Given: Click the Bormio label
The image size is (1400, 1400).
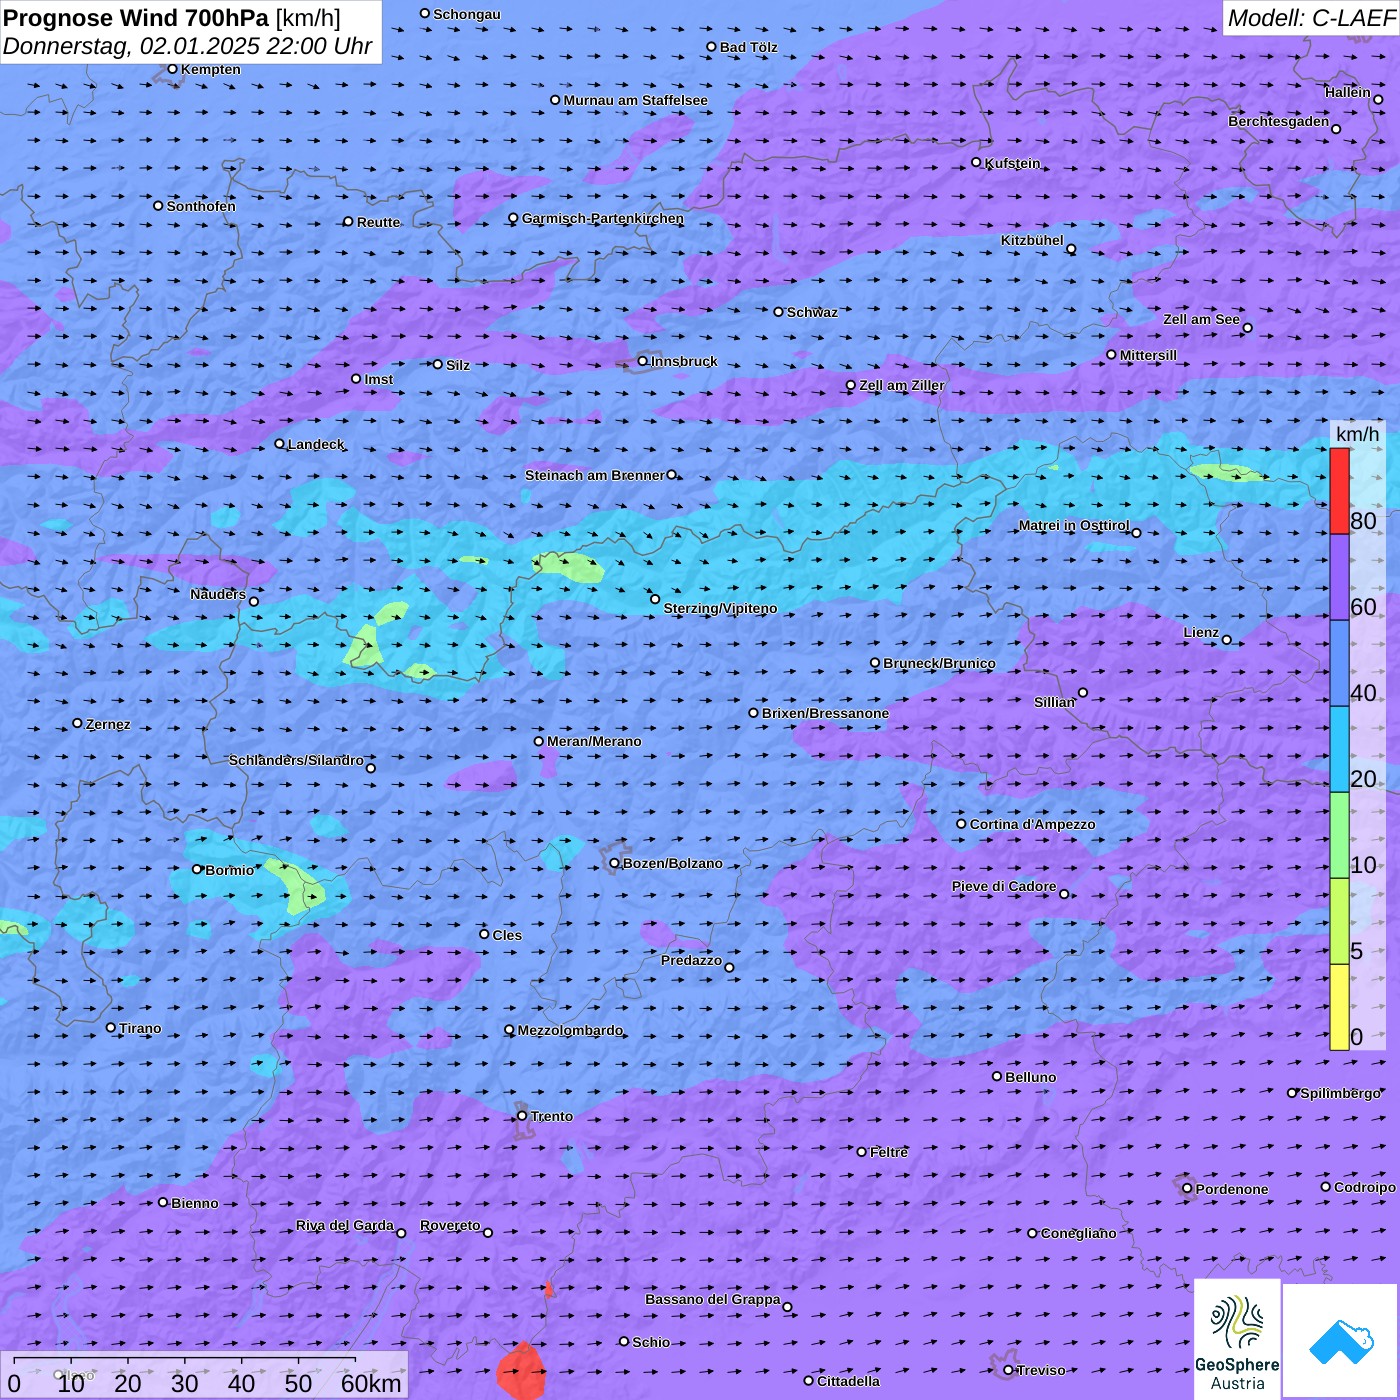Looking at the screenshot, I should click(229, 870).
